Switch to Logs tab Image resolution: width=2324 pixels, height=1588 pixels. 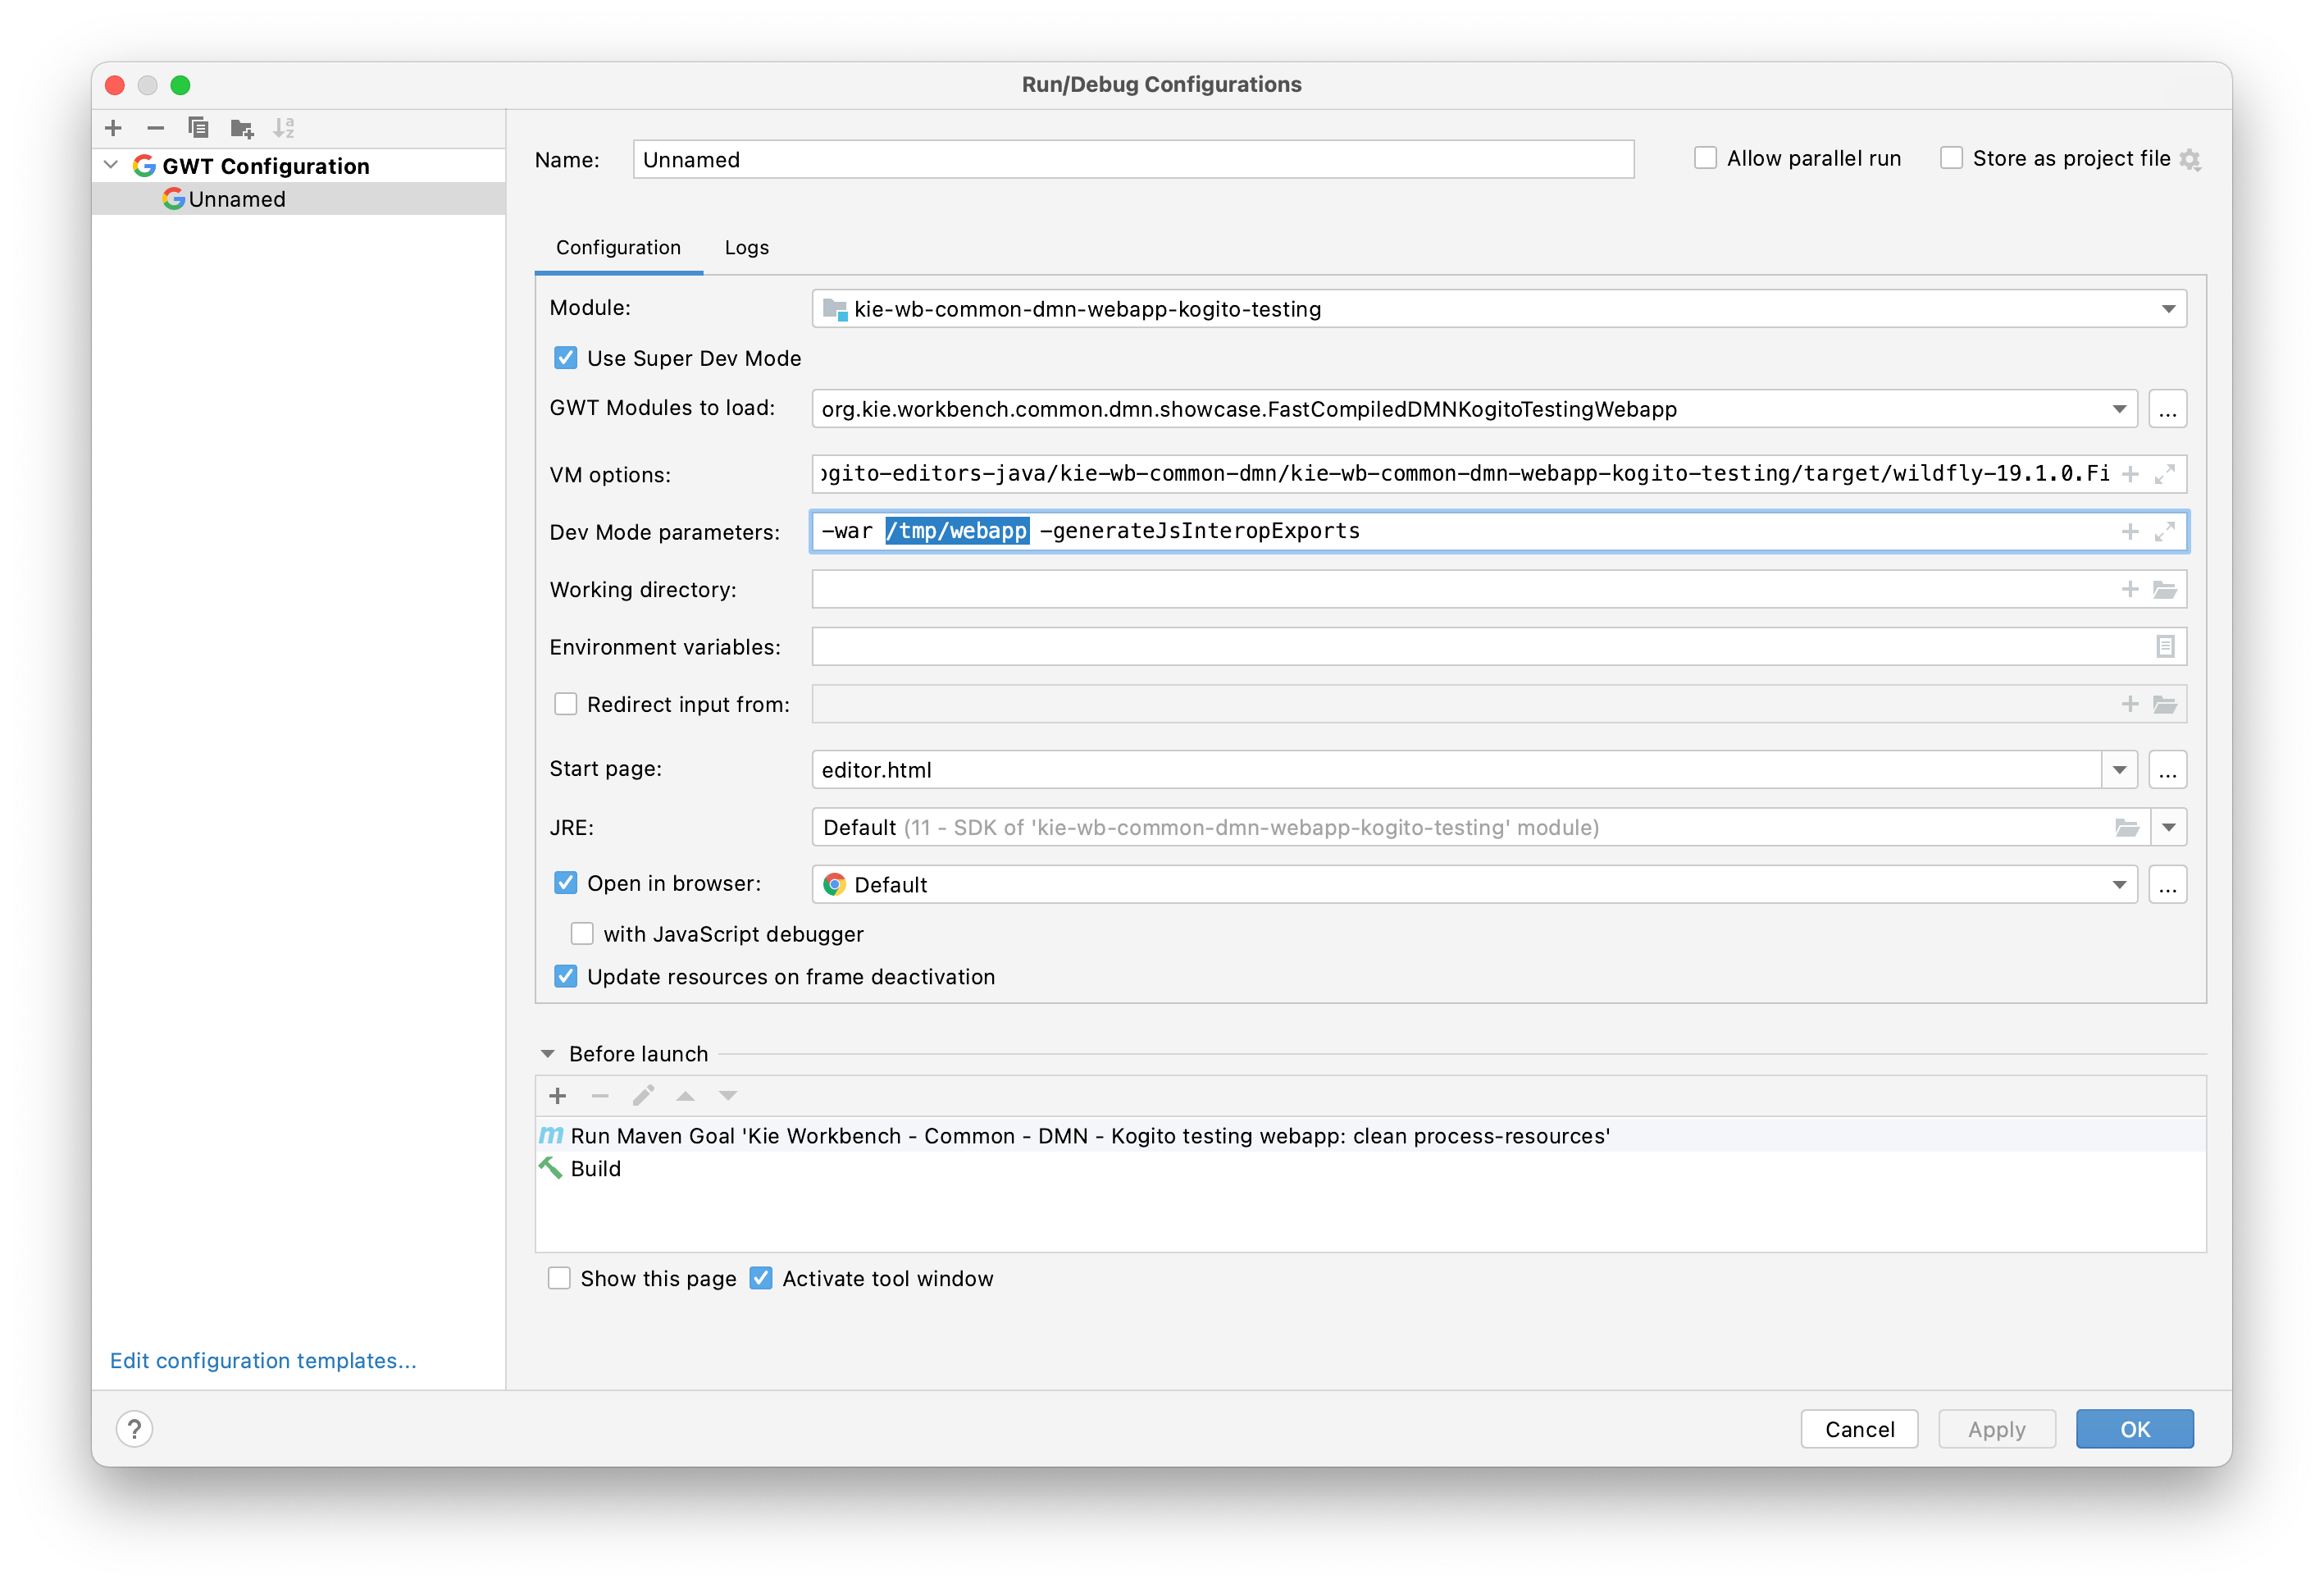[x=747, y=247]
